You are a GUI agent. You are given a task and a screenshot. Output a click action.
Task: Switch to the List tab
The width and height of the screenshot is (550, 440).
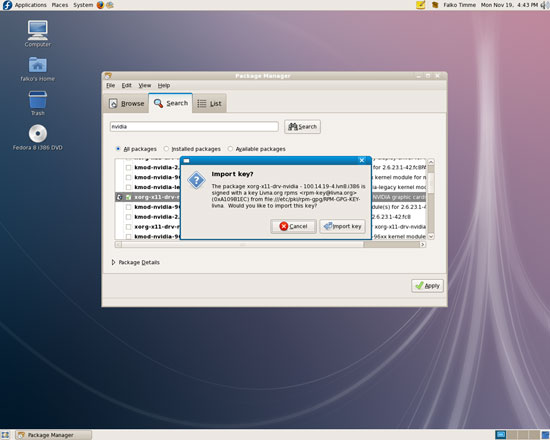click(x=209, y=104)
